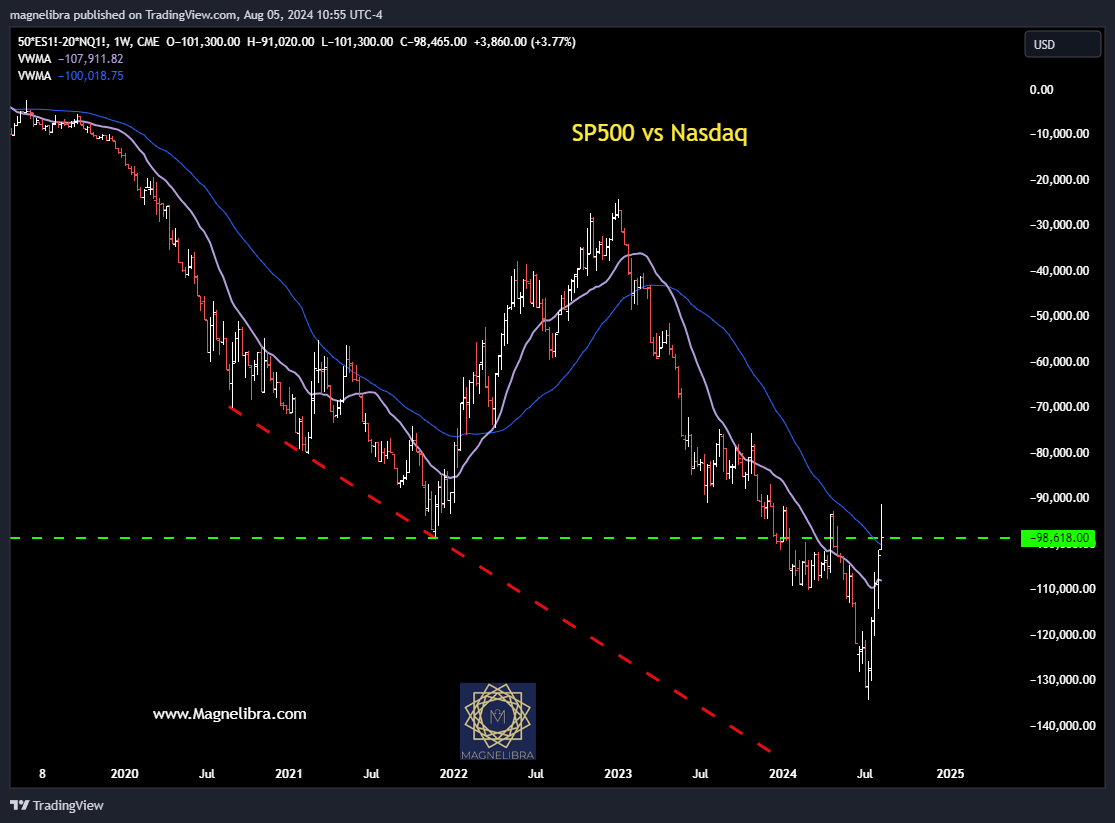Screen dimensions: 1115x823
Task: Click the -60,000.00 price axis label
Action: tap(1060, 361)
